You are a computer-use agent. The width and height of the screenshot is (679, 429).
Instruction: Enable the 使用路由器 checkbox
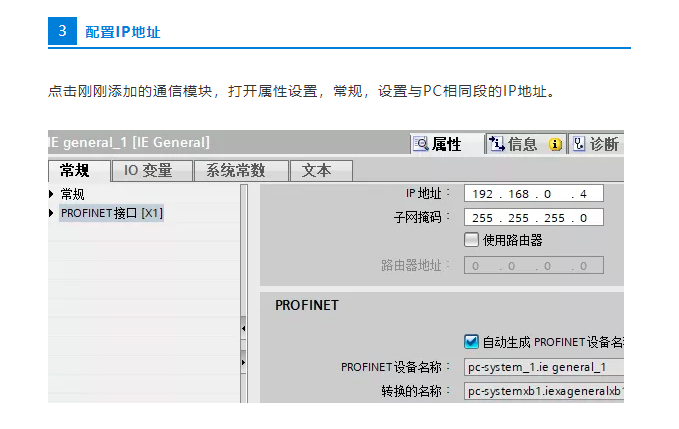[x=472, y=240]
